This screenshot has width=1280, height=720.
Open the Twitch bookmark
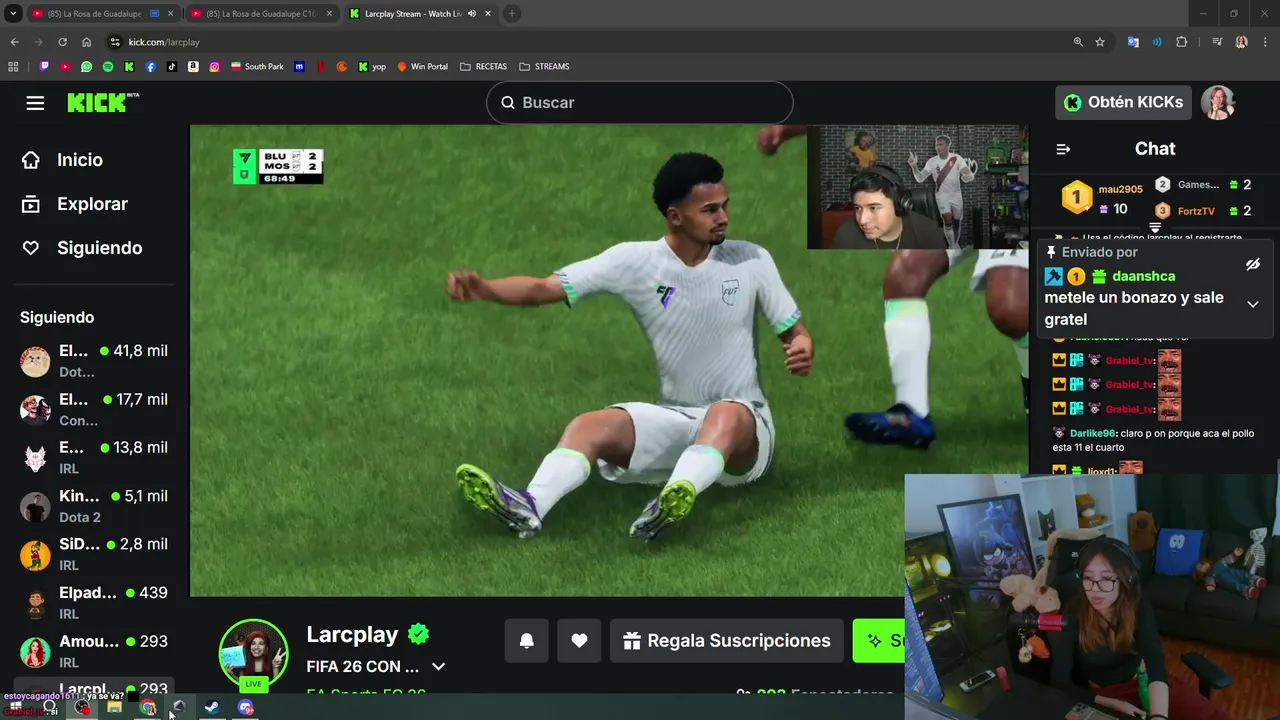[44, 67]
